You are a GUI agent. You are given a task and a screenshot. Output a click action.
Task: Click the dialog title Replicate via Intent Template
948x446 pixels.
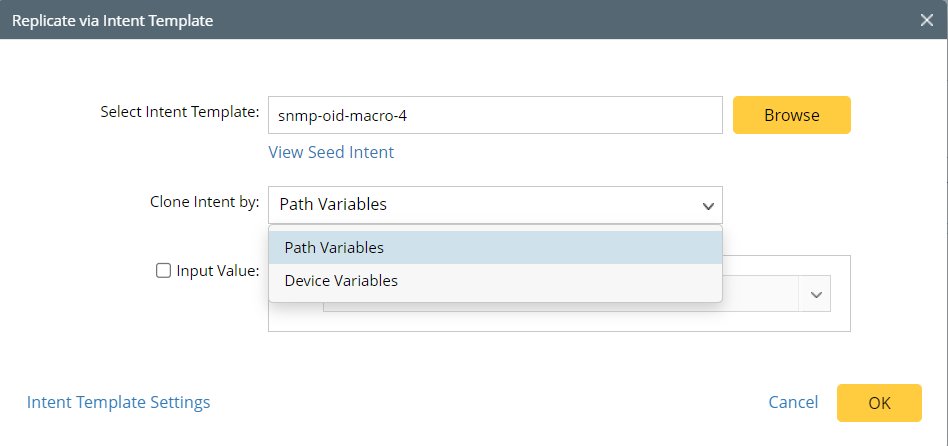(x=112, y=20)
